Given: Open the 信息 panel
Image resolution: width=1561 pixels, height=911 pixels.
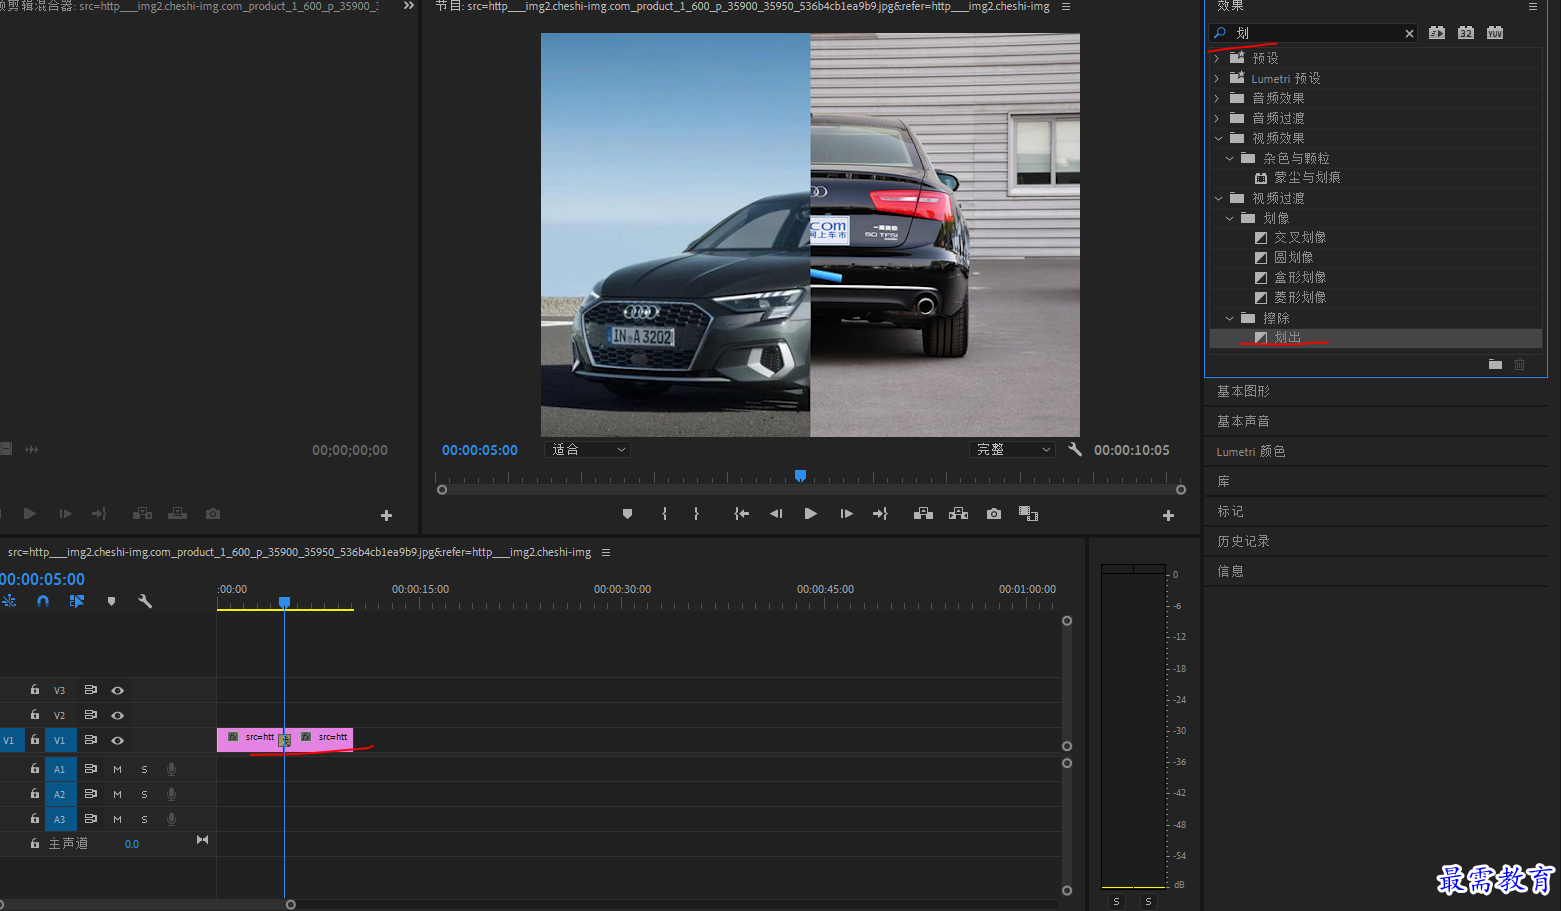Looking at the screenshot, I should (x=1230, y=571).
